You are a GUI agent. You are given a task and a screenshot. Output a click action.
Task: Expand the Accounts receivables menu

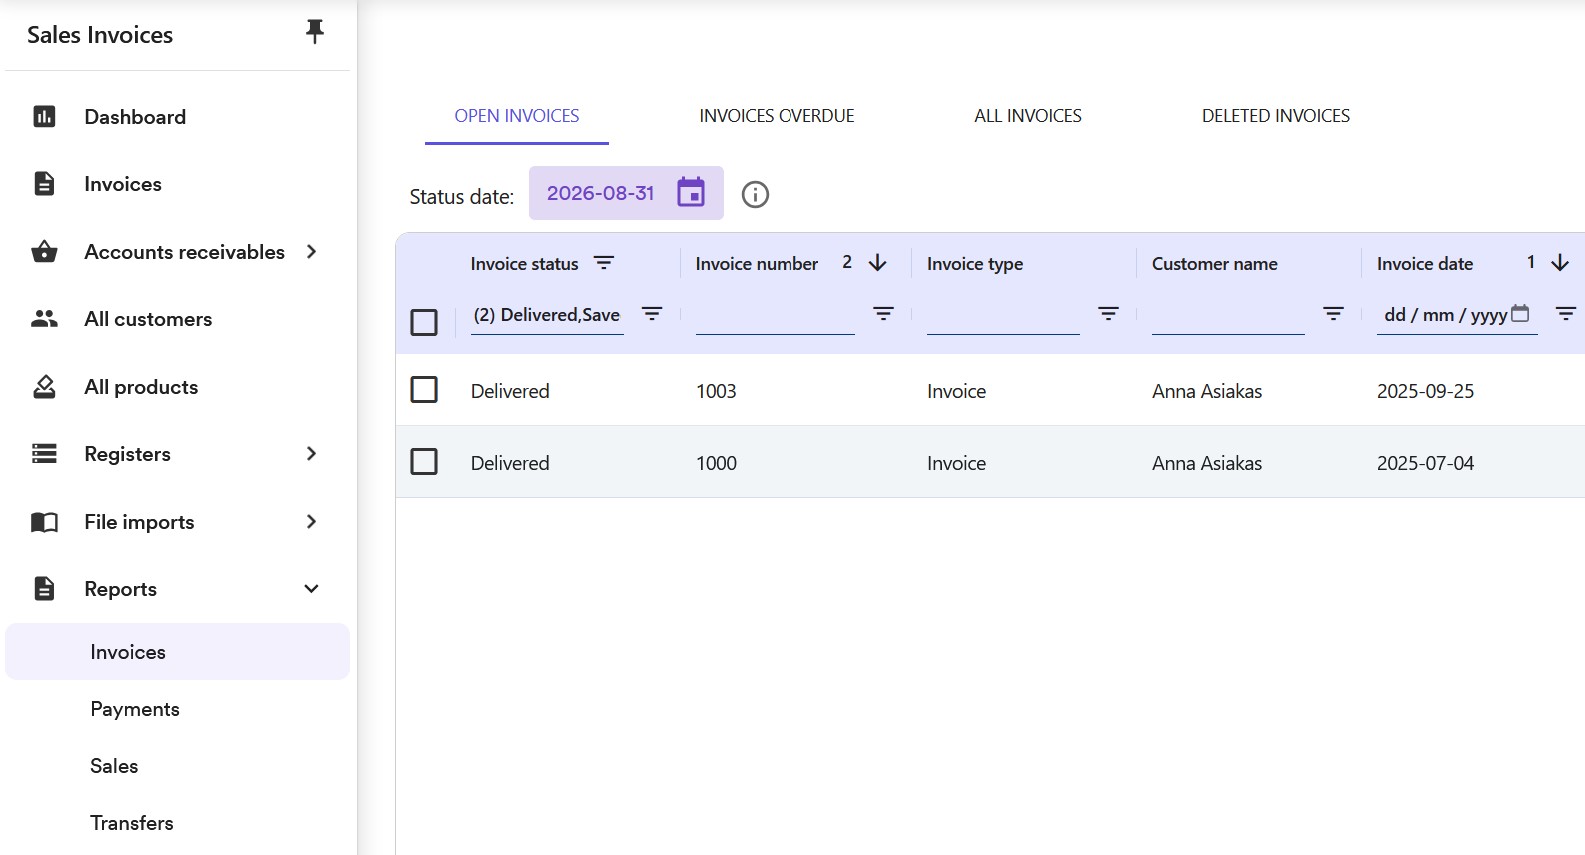point(311,252)
